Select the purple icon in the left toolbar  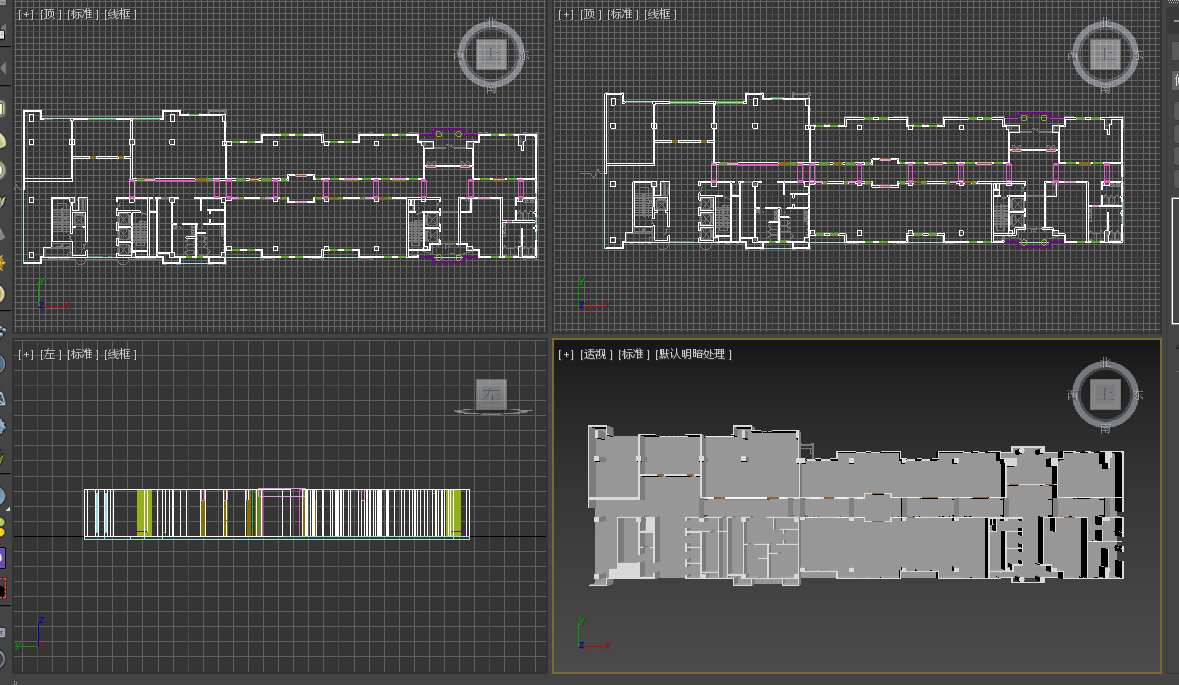click(x=2, y=557)
